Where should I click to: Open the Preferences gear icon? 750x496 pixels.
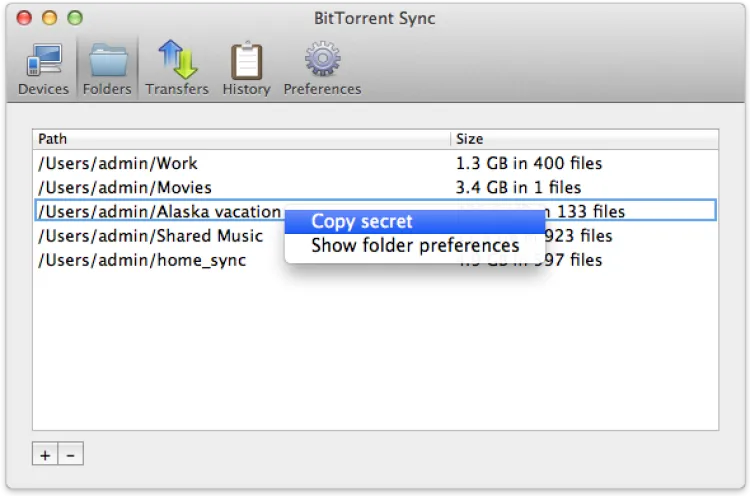322,61
